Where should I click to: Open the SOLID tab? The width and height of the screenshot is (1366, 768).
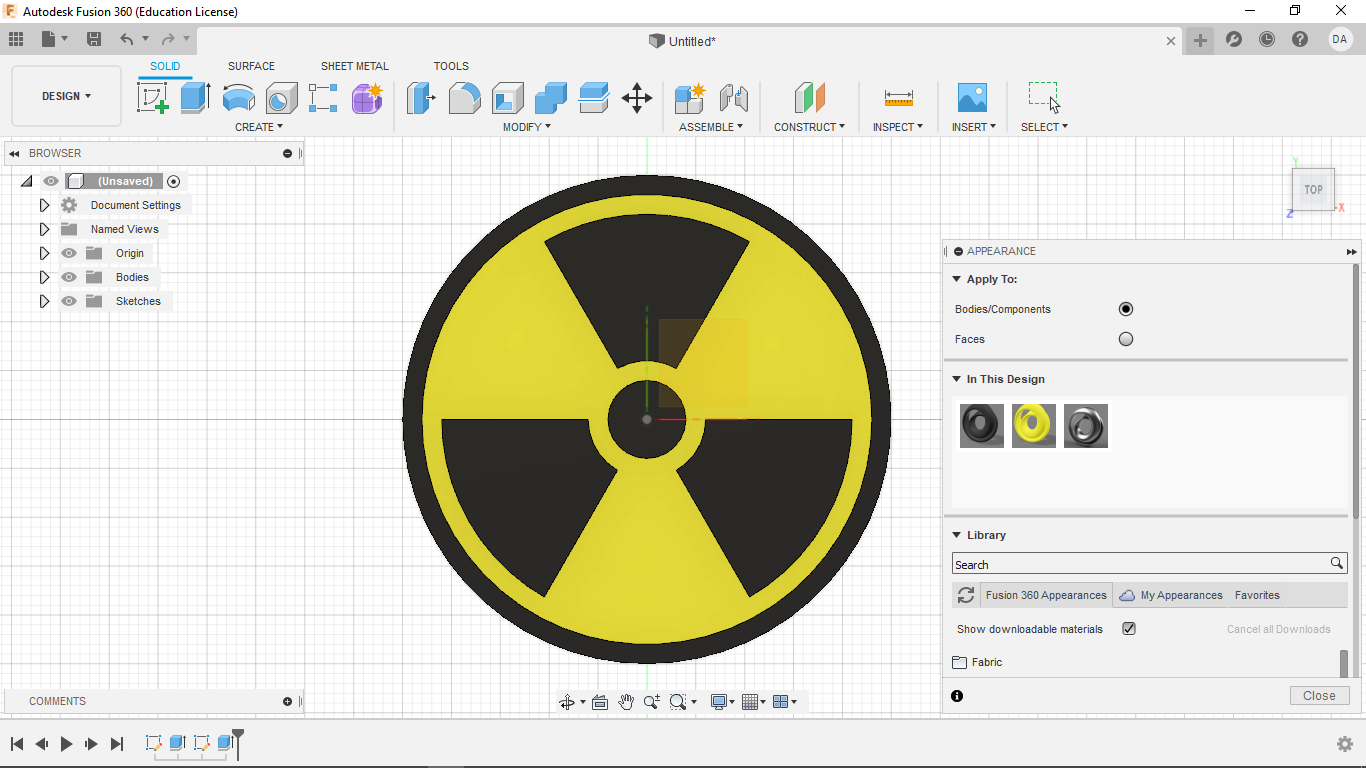[165, 66]
